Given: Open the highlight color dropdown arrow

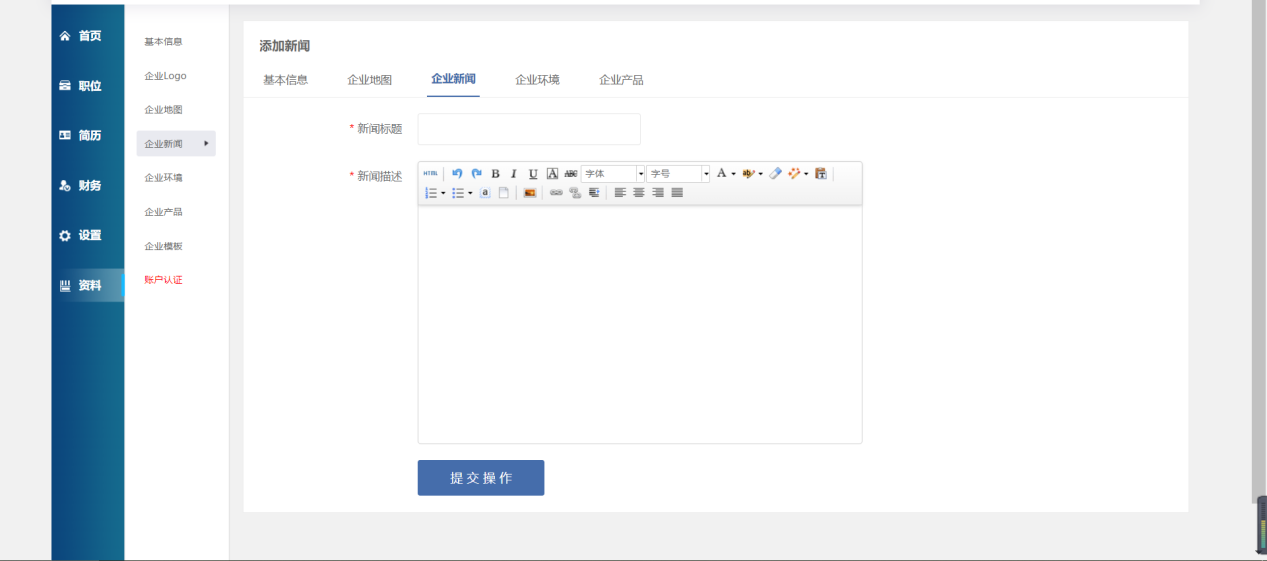Looking at the screenshot, I should 760,174.
